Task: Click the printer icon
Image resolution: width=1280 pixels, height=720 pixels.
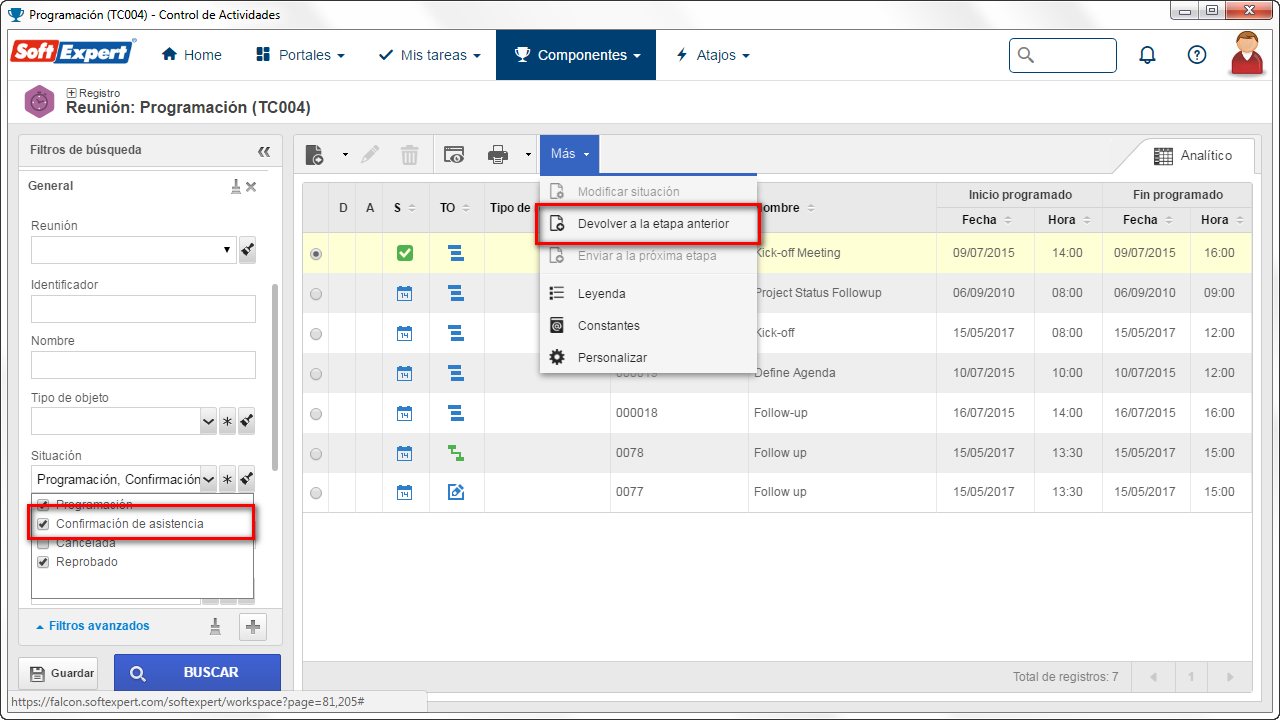Action: [x=498, y=155]
